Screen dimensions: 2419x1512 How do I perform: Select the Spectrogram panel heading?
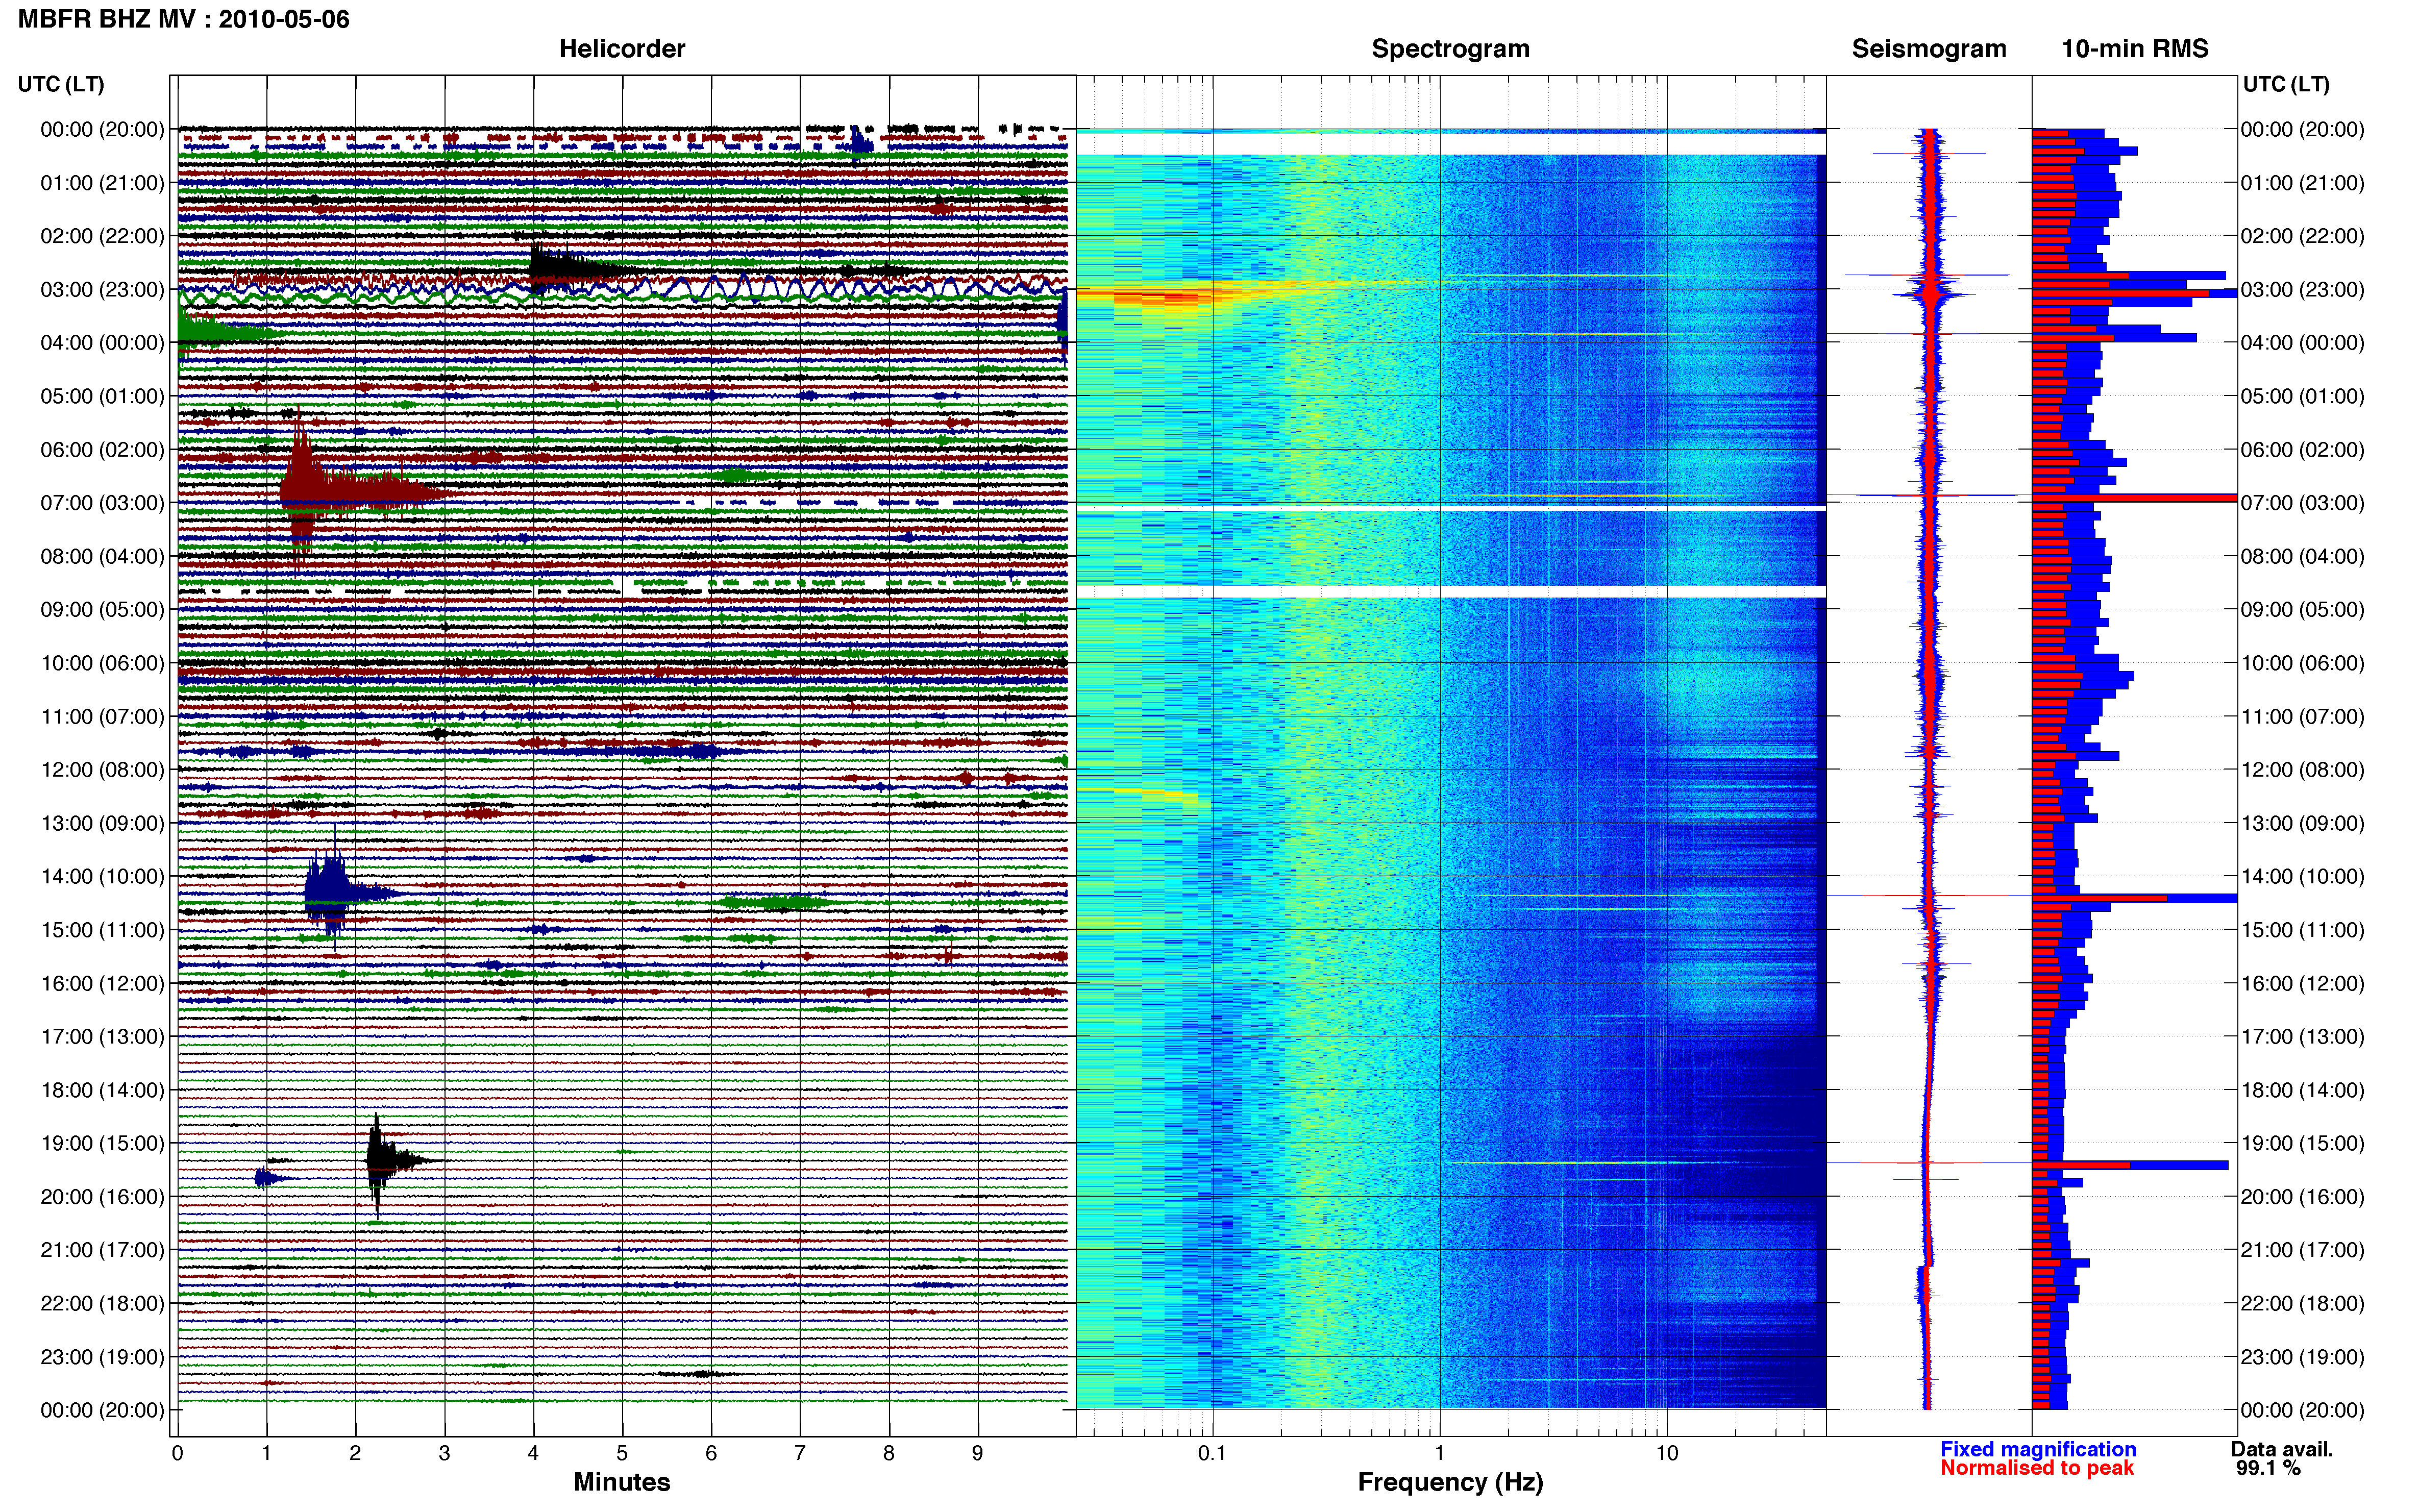coord(1450,48)
